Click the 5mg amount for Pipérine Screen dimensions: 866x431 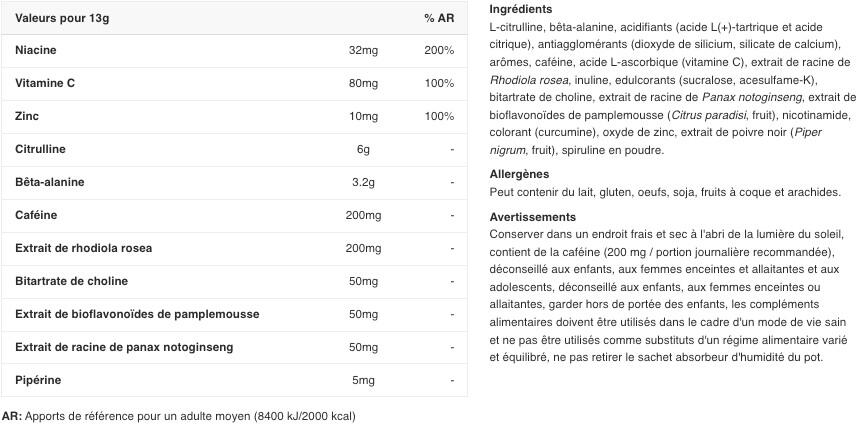(363, 380)
